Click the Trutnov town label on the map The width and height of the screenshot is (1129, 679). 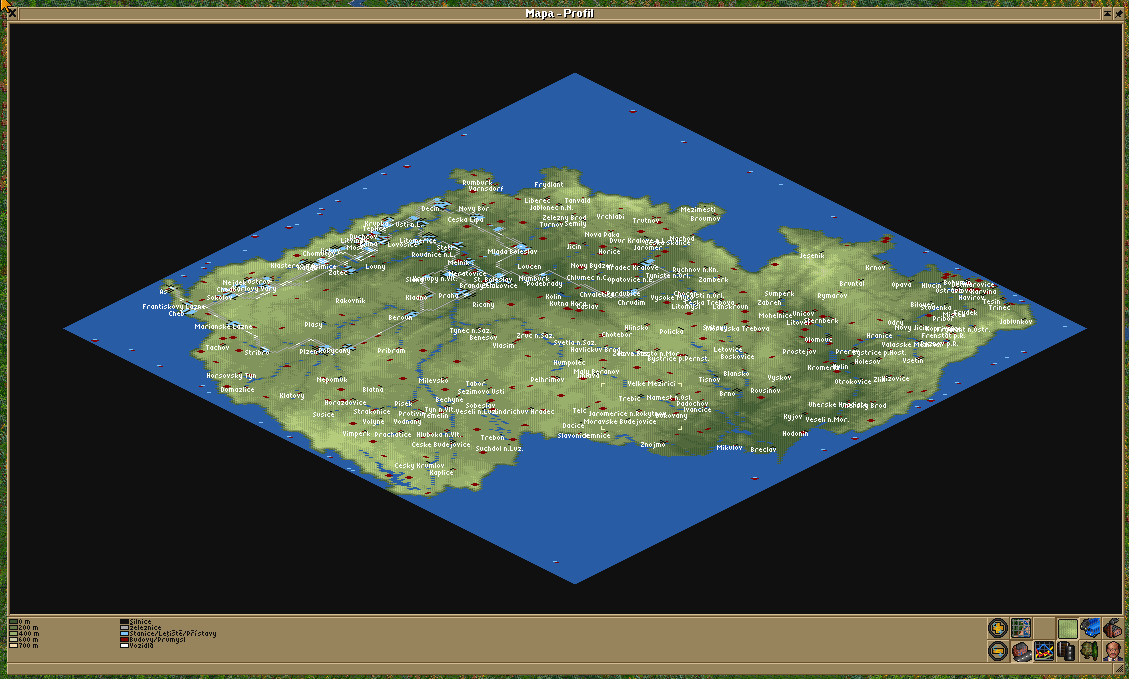pyautogui.click(x=646, y=220)
